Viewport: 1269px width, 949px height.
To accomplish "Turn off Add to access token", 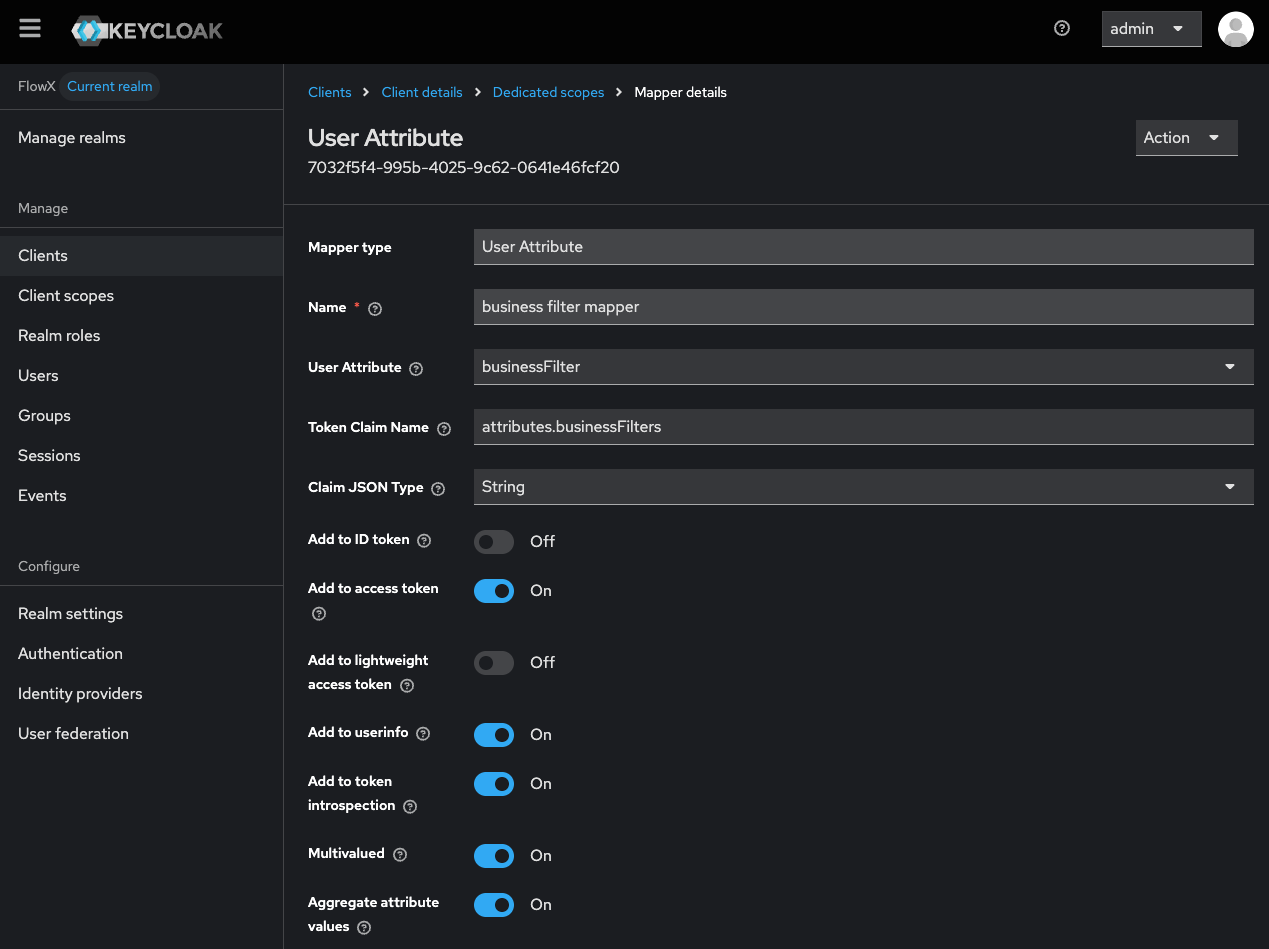I will pyautogui.click(x=494, y=591).
